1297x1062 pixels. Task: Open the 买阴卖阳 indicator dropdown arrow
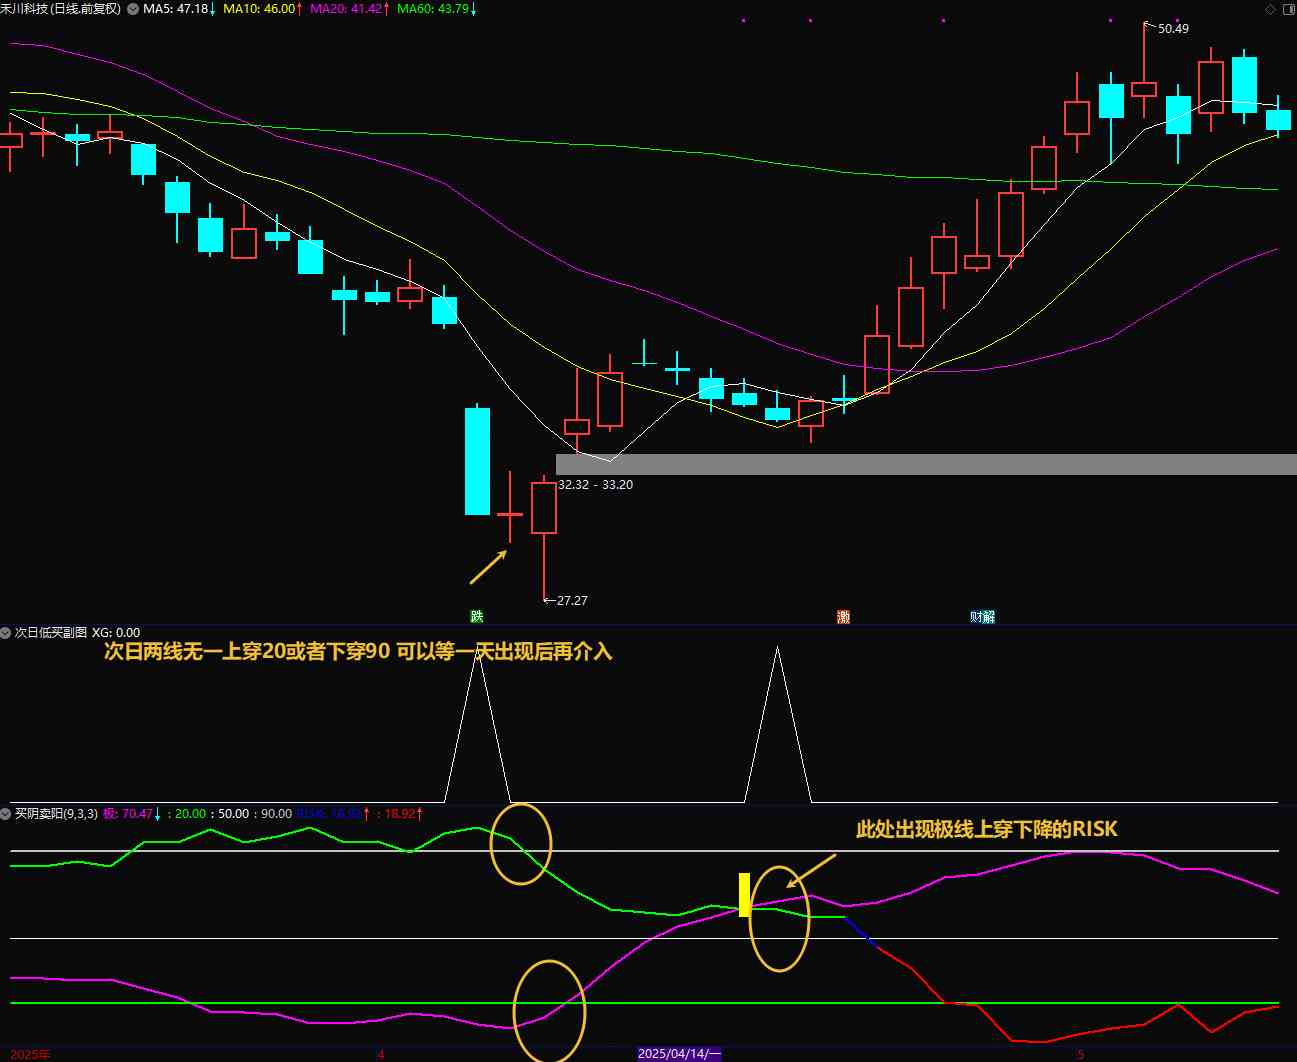6,814
